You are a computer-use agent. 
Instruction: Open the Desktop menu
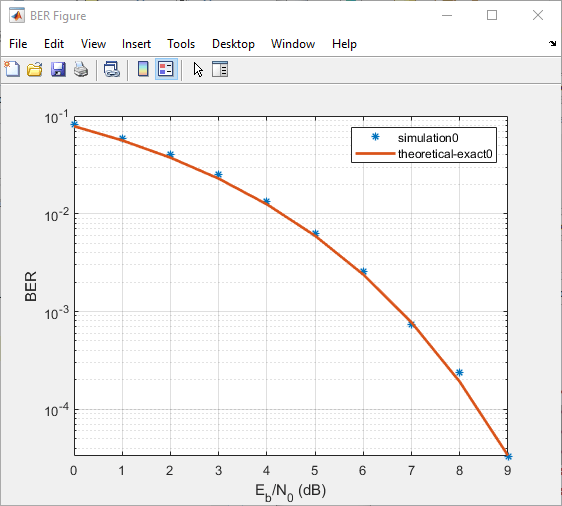coord(233,44)
